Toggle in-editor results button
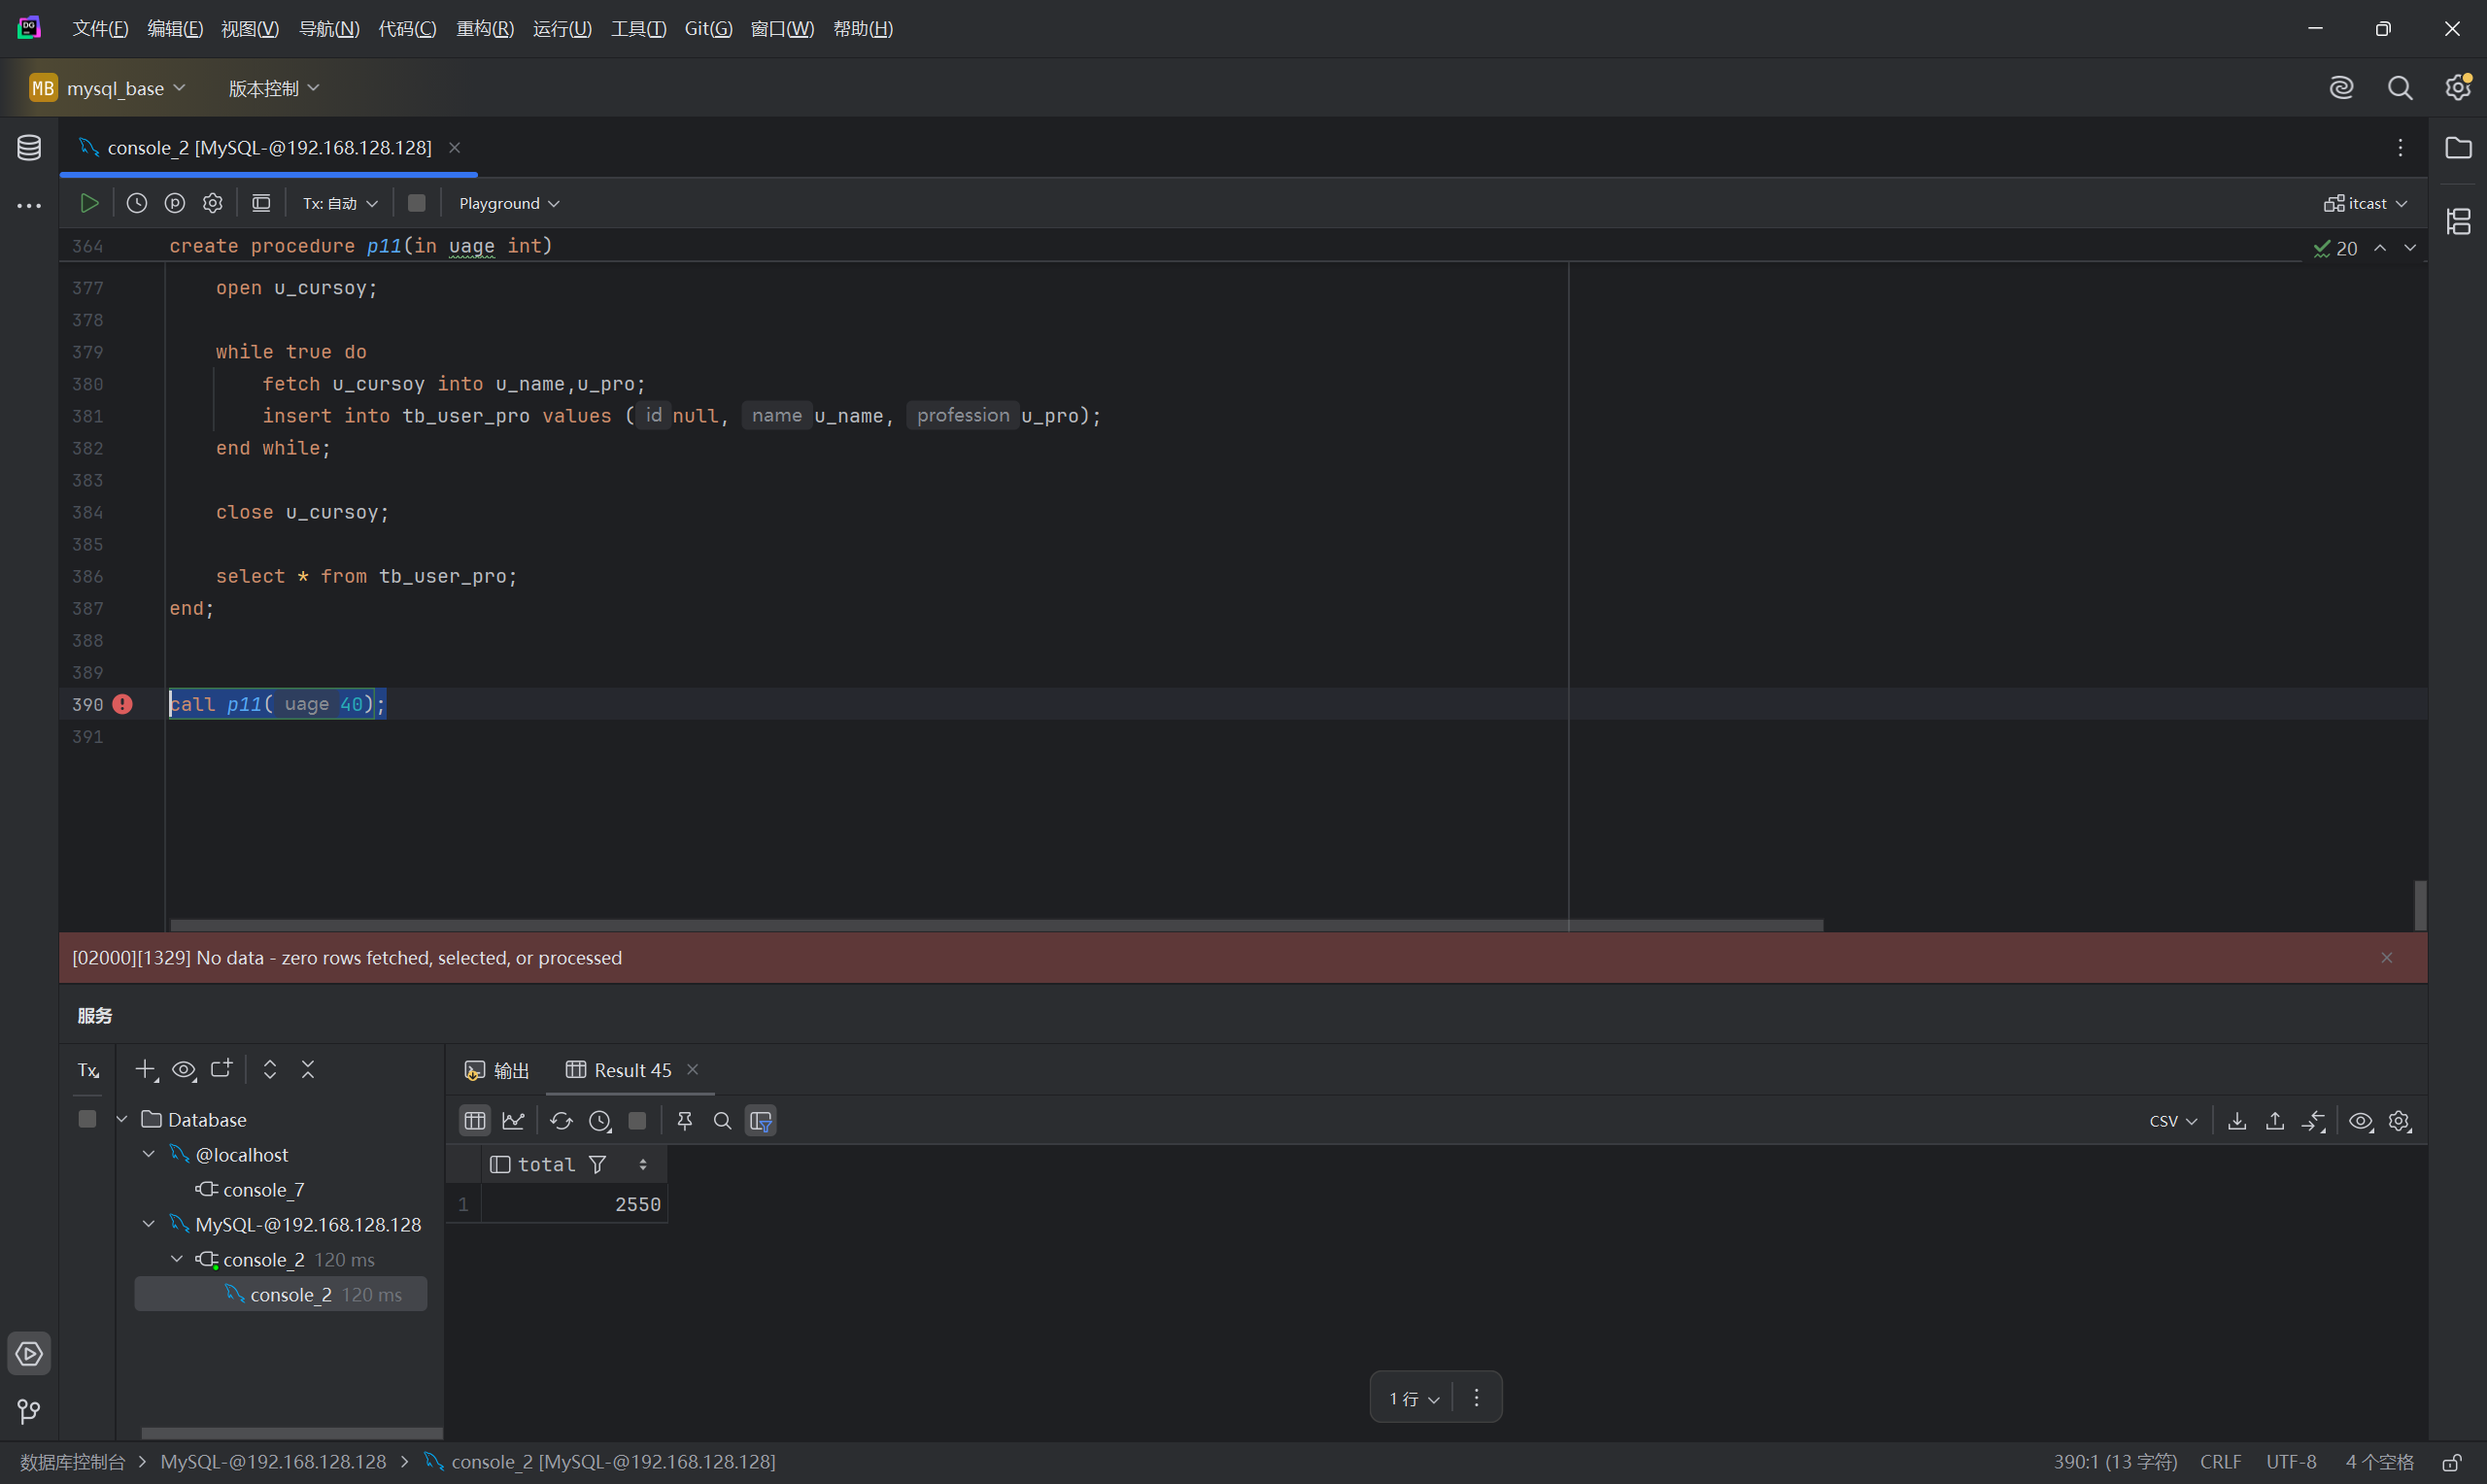This screenshot has height=1484, width=2487. click(x=261, y=203)
